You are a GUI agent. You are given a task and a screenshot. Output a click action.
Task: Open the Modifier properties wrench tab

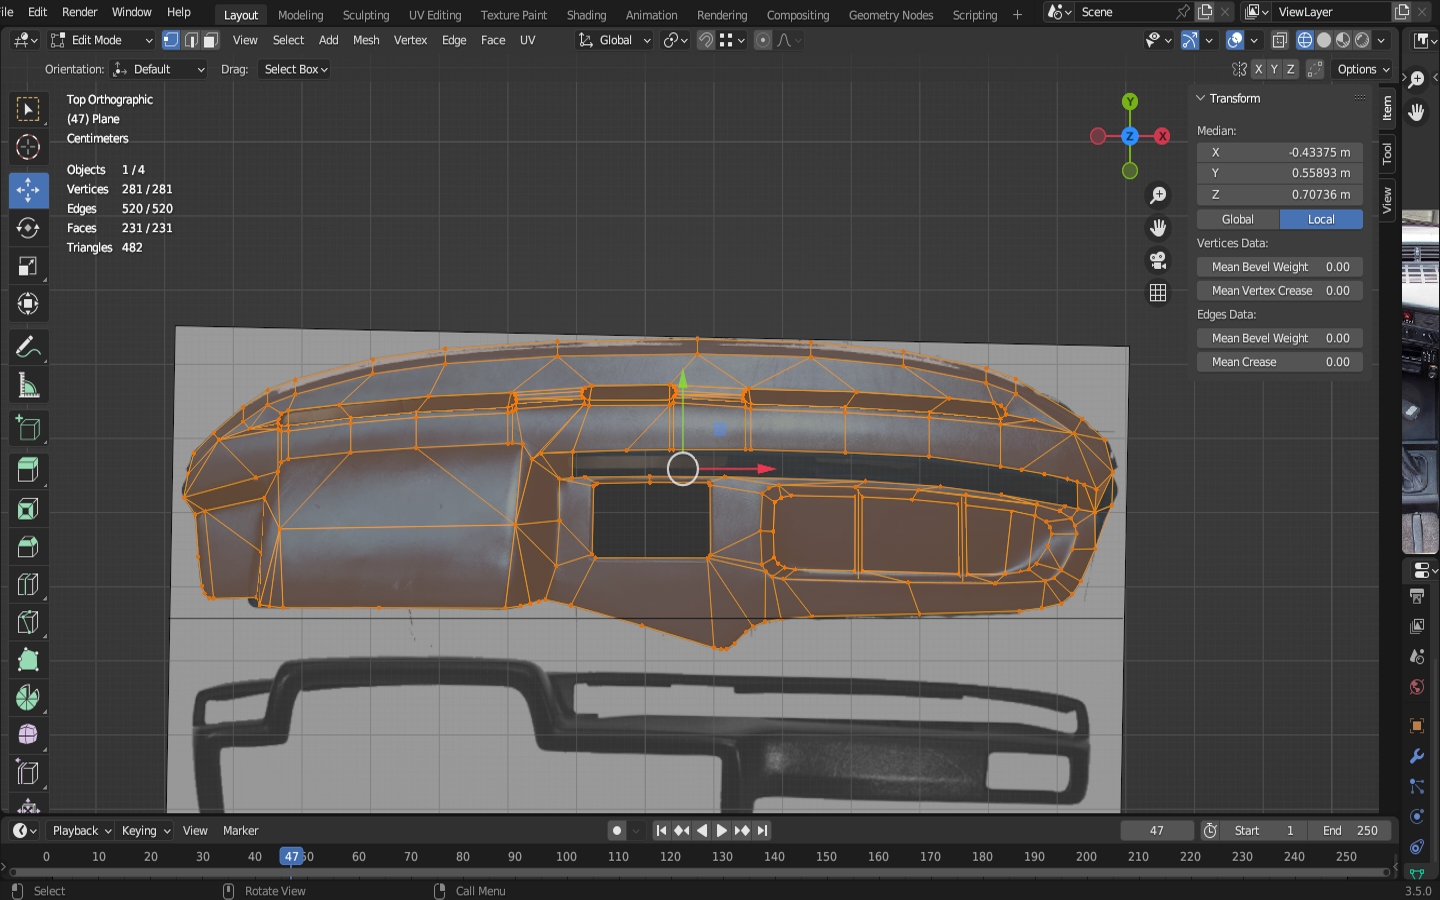click(1417, 756)
